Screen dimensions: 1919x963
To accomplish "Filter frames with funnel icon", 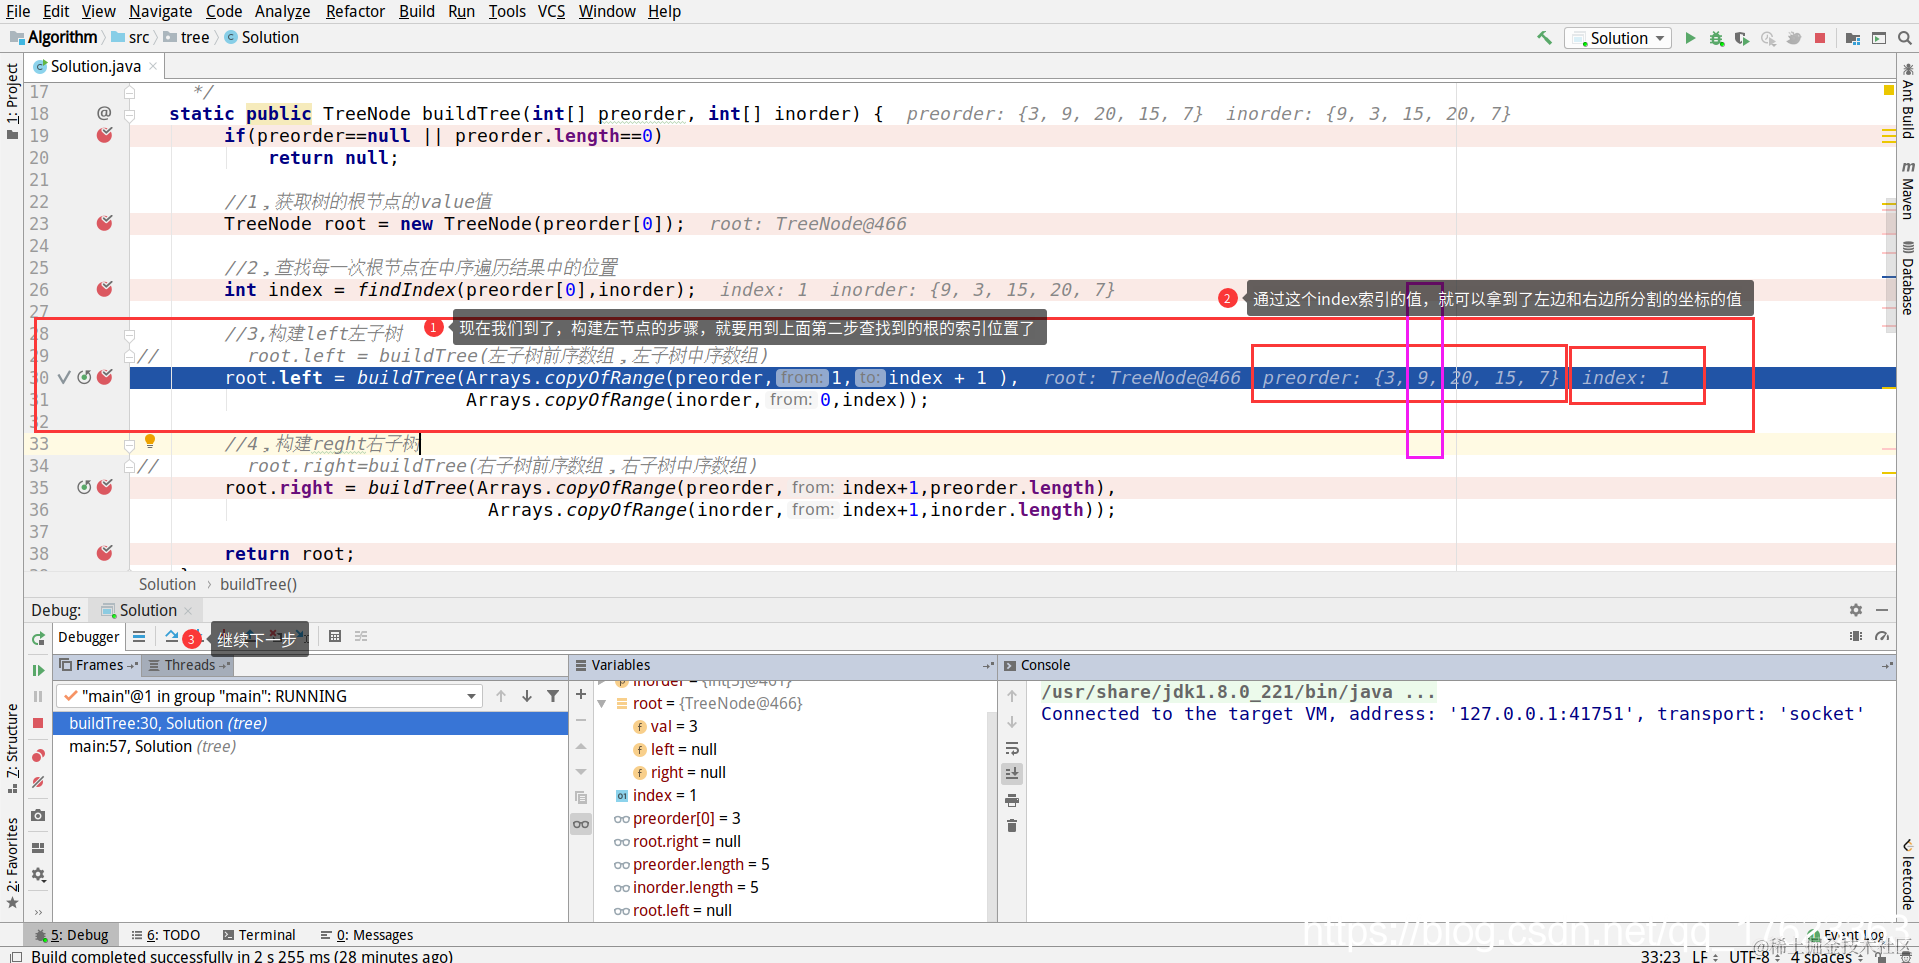I will [553, 696].
